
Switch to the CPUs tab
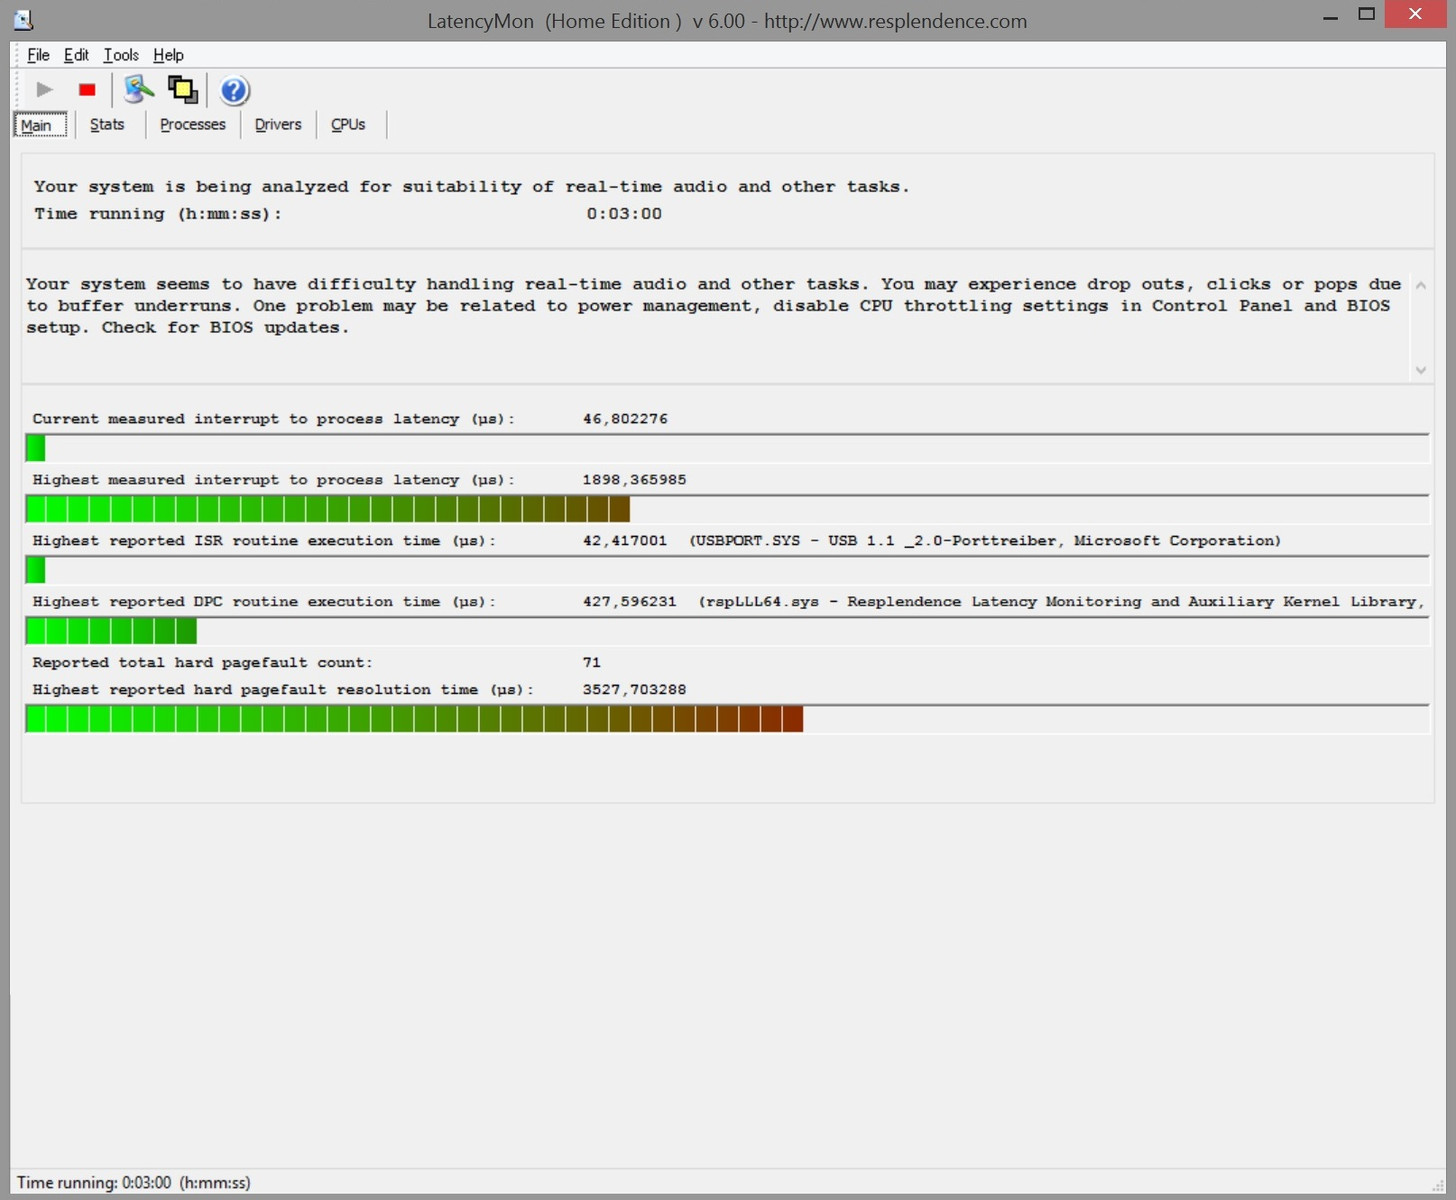point(348,124)
